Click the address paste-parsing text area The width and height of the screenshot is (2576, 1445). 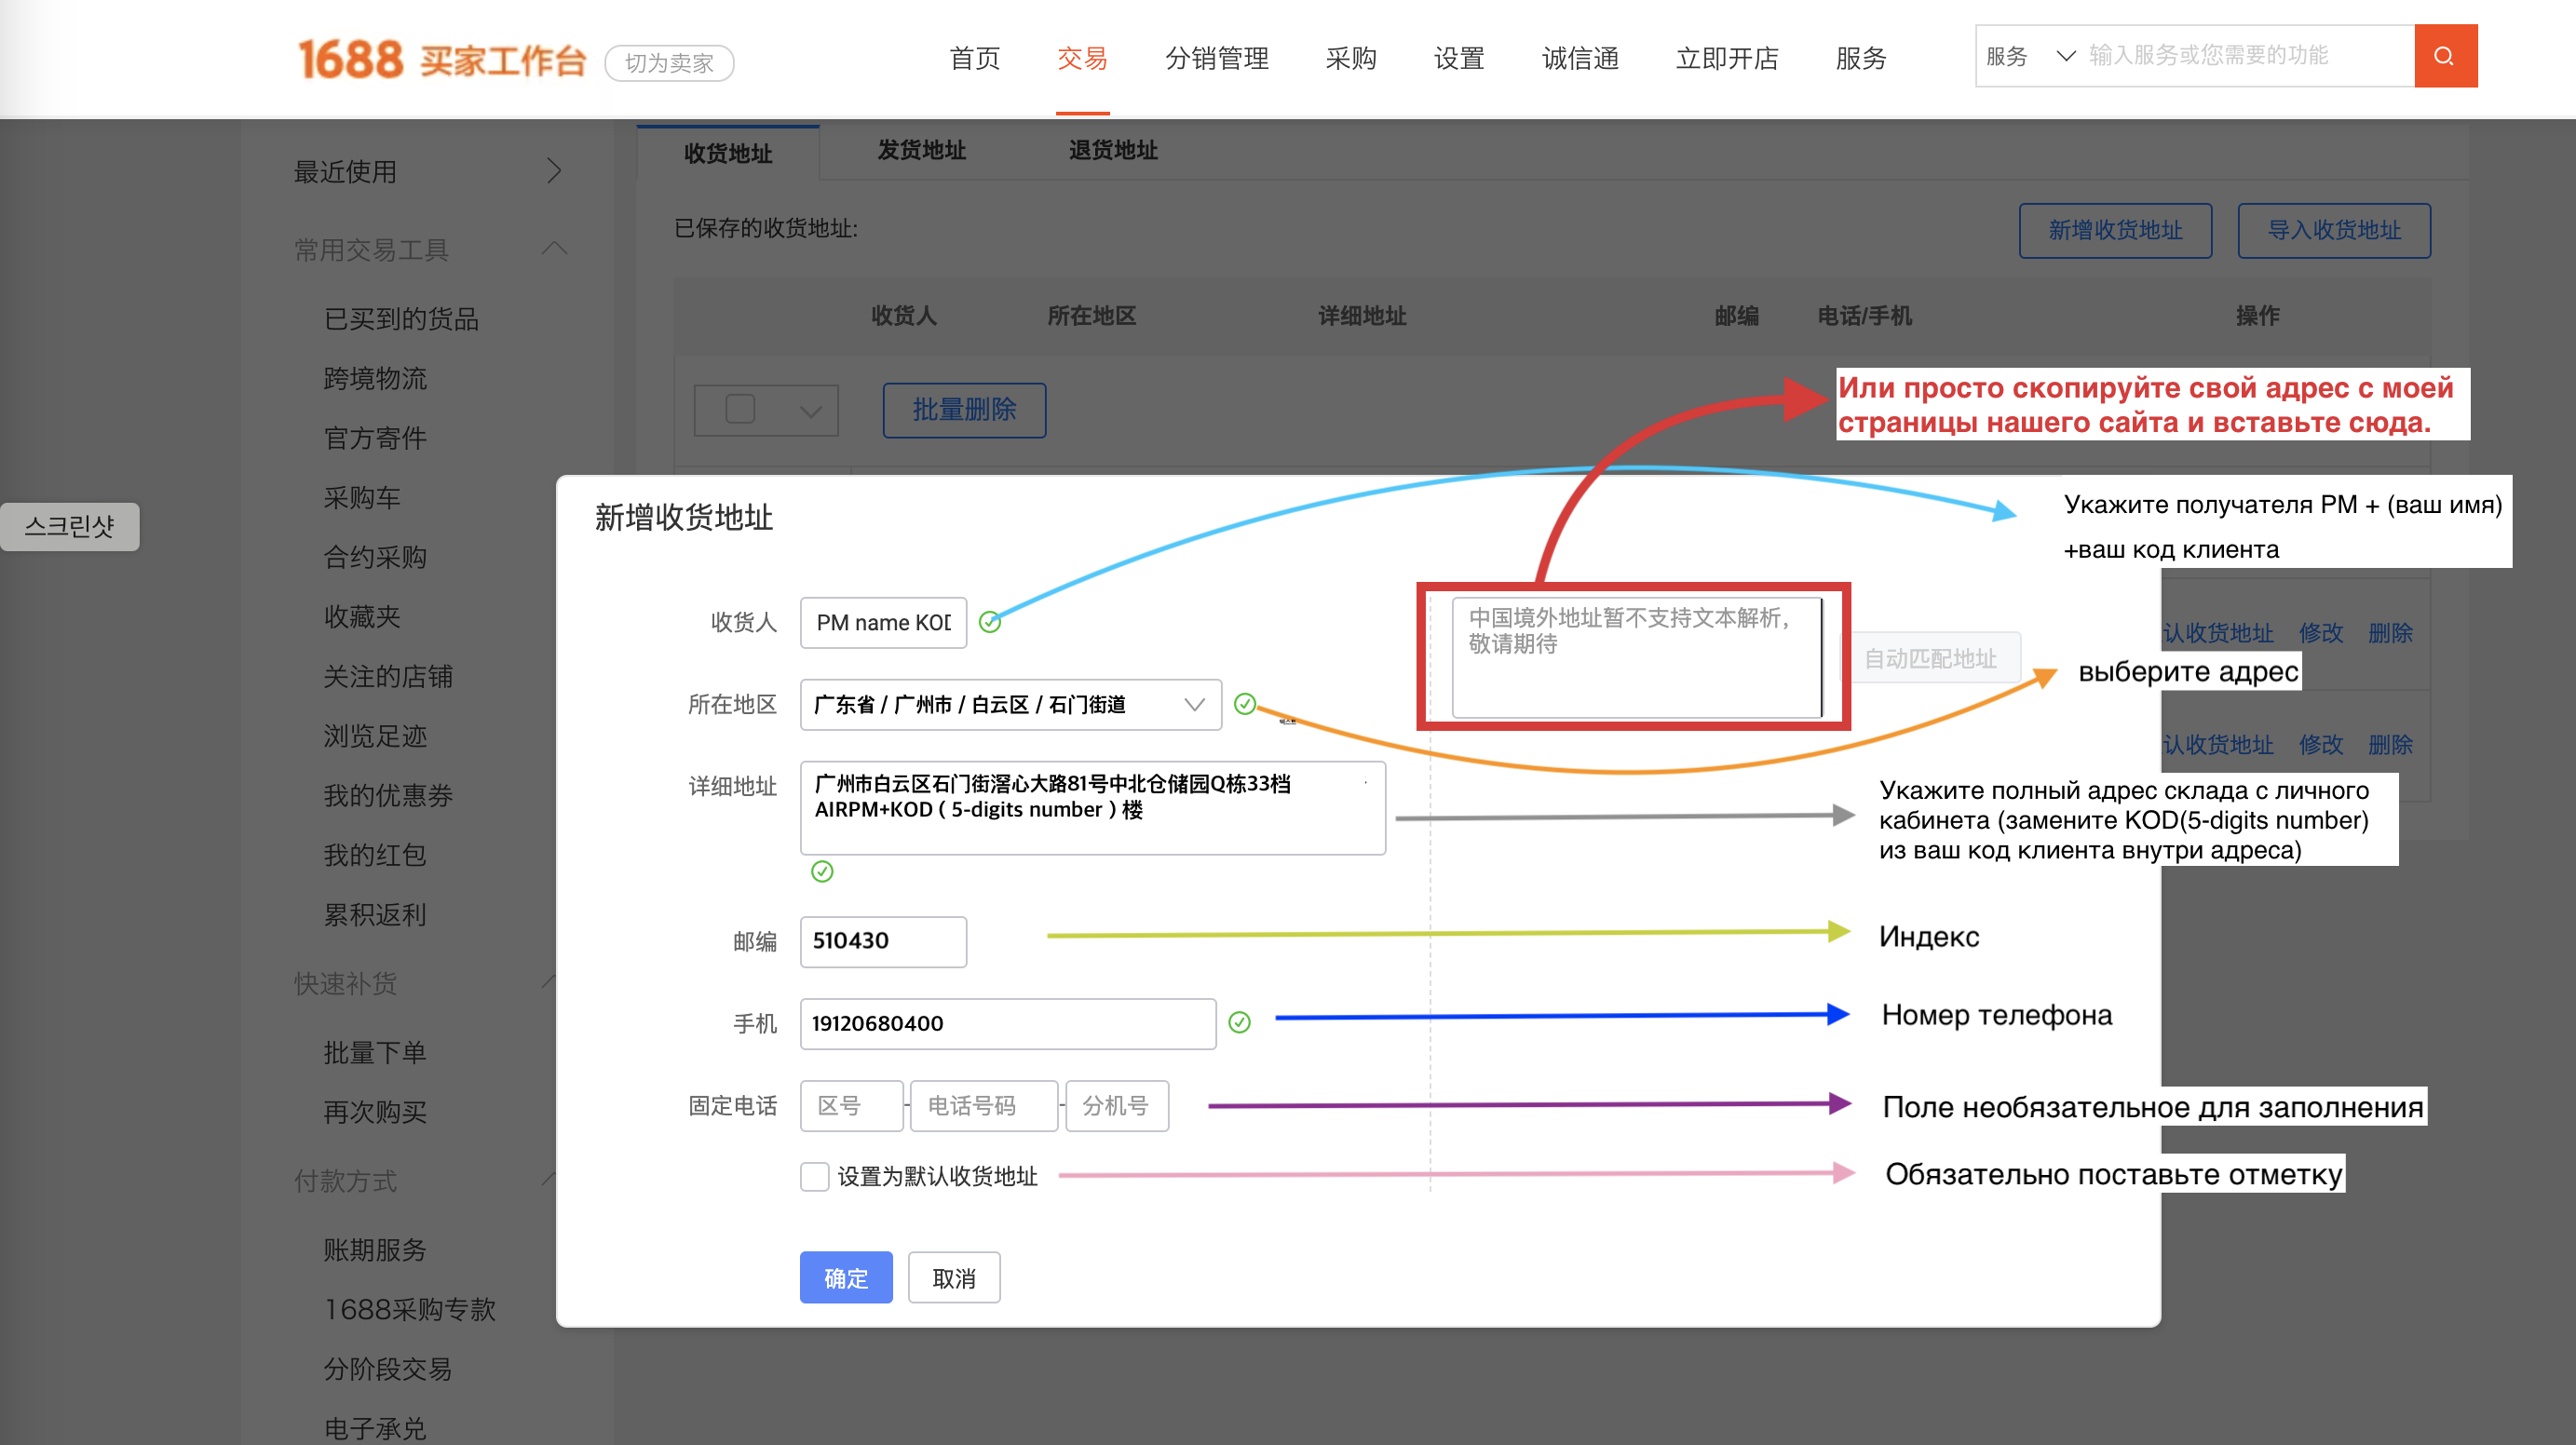pyautogui.click(x=1636, y=657)
